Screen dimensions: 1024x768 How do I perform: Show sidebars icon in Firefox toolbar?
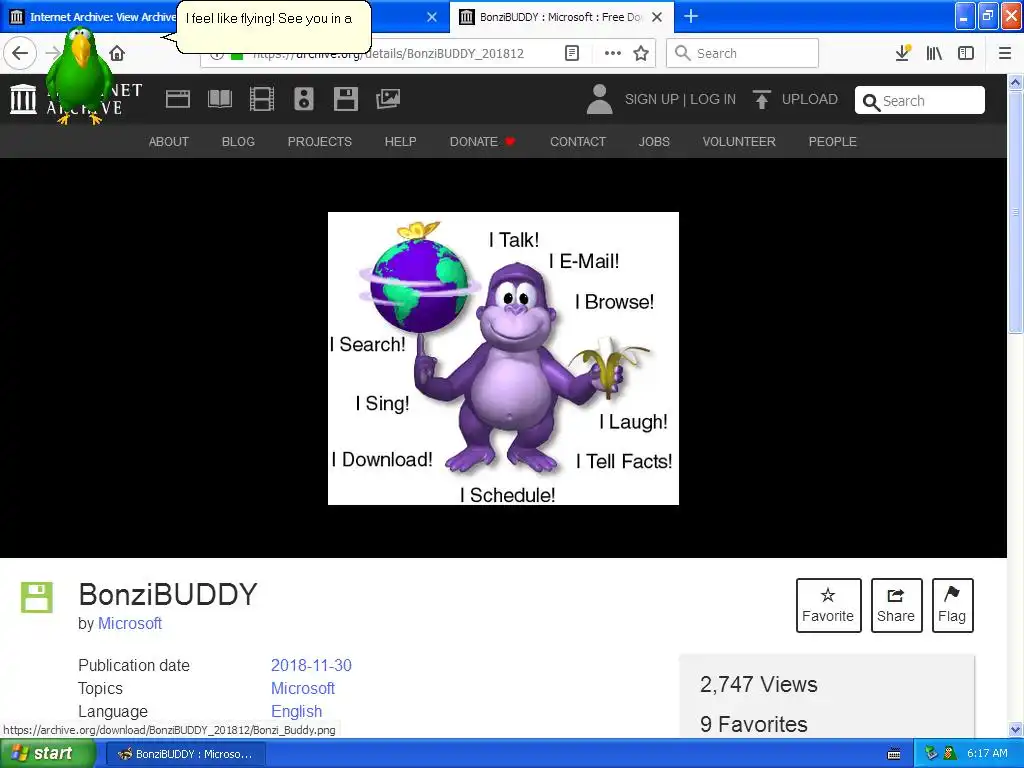click(966, 53)
